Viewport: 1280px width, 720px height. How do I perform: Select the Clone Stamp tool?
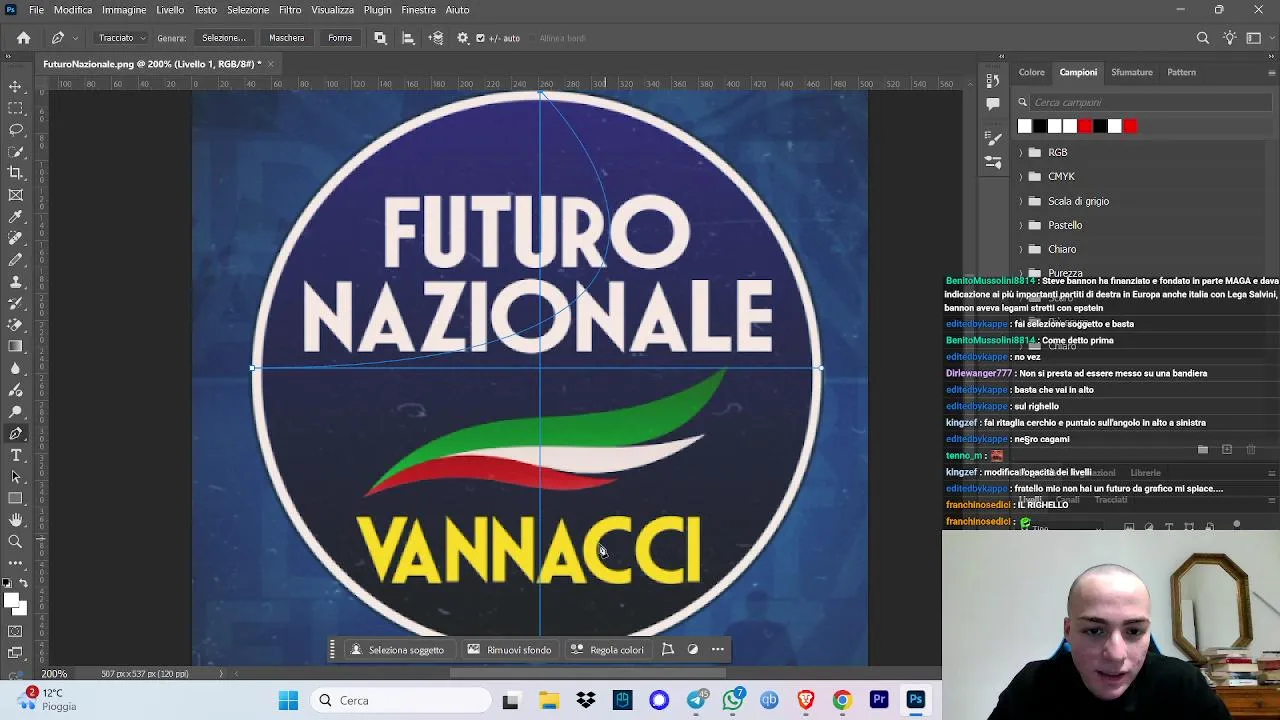pos(15,282)
